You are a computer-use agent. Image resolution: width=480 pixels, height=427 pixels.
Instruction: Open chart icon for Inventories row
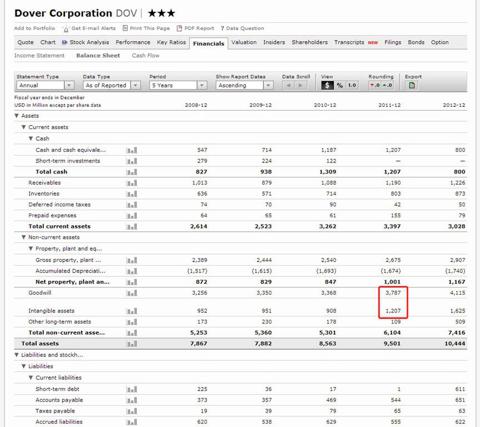132,194
